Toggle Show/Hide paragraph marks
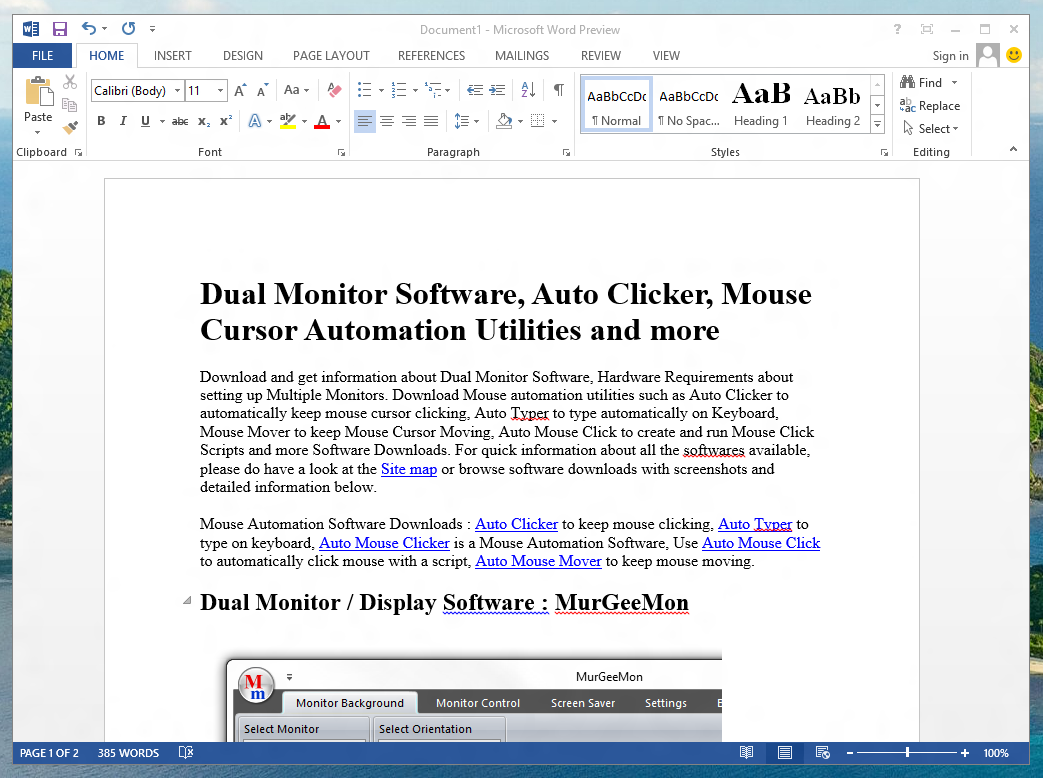This screenshot has height=778, width=1043. [x=558, y=90]
